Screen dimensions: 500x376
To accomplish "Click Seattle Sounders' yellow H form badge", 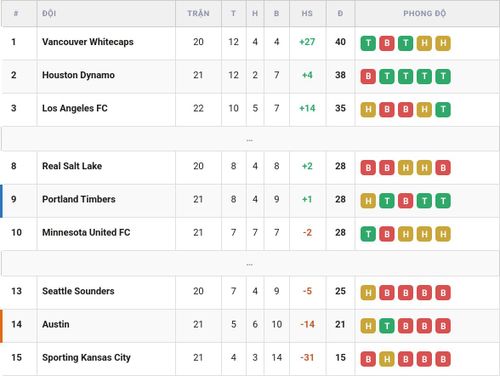I will (368, 292).
